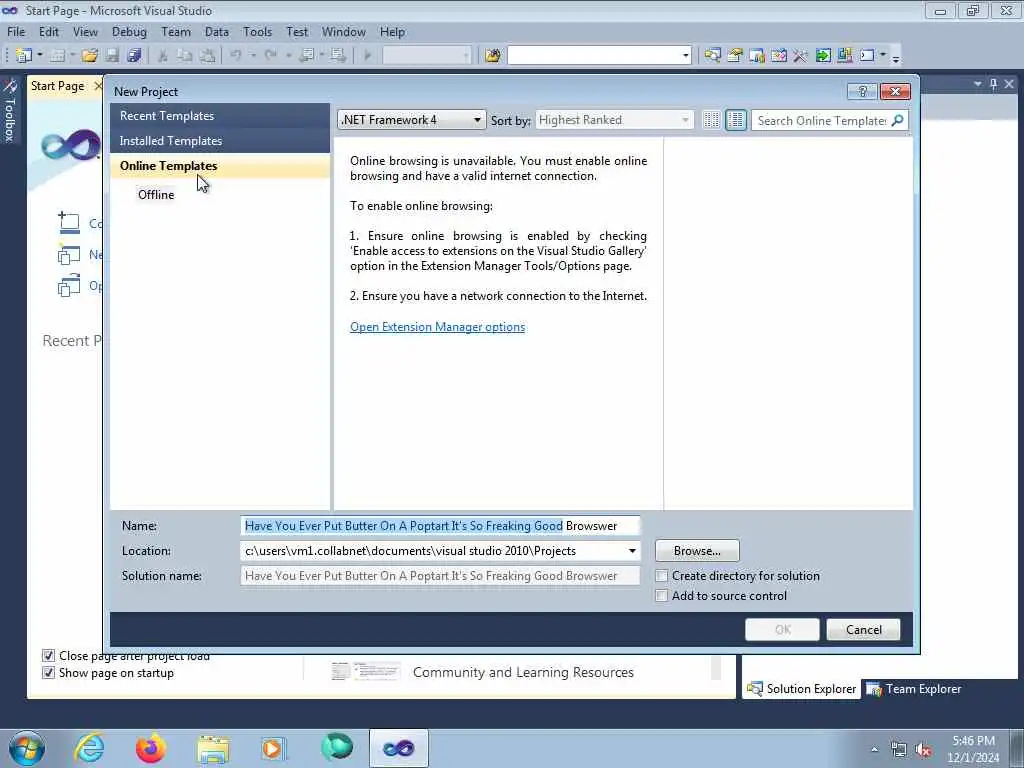
Task: Click the Save All toolbar icon
Action: [135, 56]
